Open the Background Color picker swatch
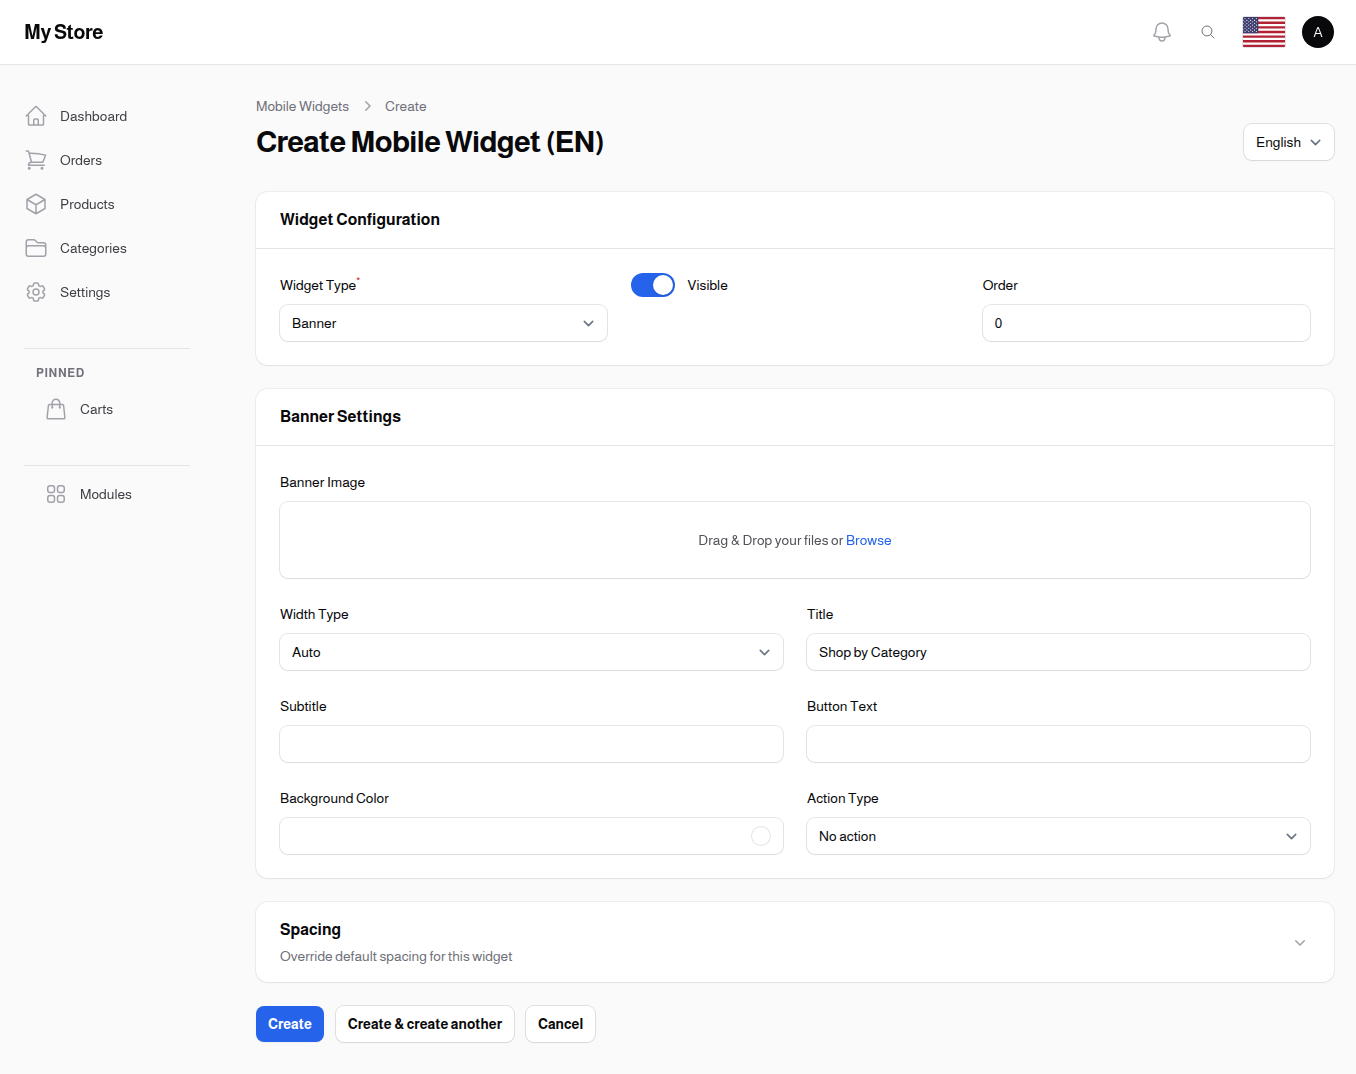The height and width of the screenshot is (1074, 1356). click(x=759, y=836)
